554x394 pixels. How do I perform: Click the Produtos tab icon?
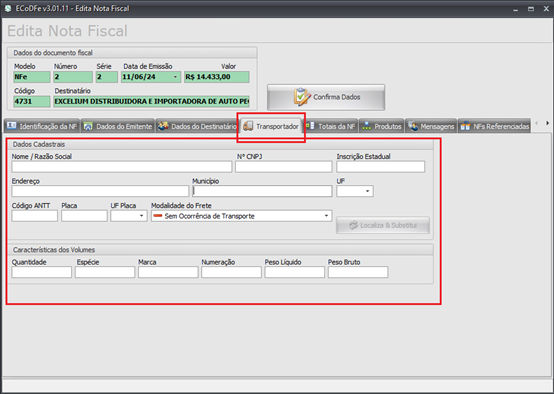[x=367, y=126]
